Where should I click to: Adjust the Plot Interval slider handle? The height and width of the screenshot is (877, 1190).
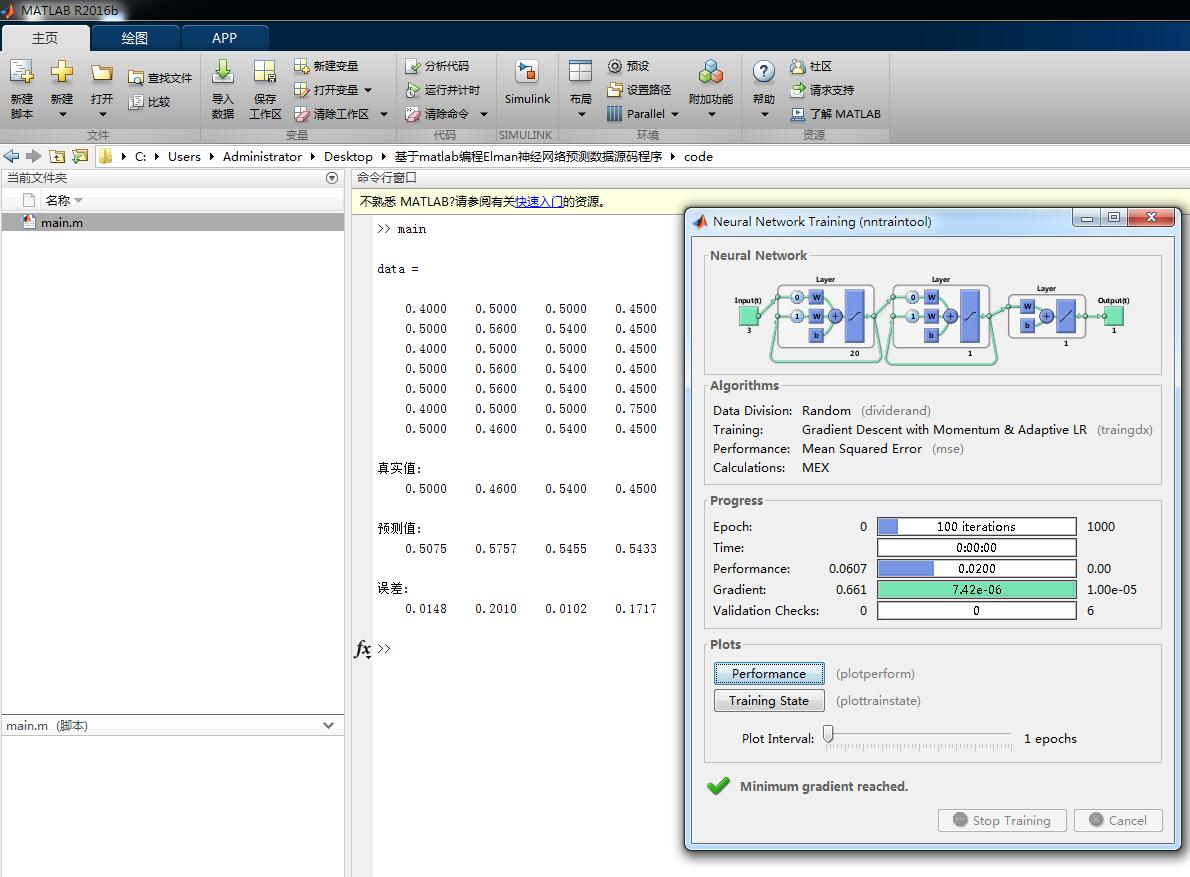pos(828,734)
